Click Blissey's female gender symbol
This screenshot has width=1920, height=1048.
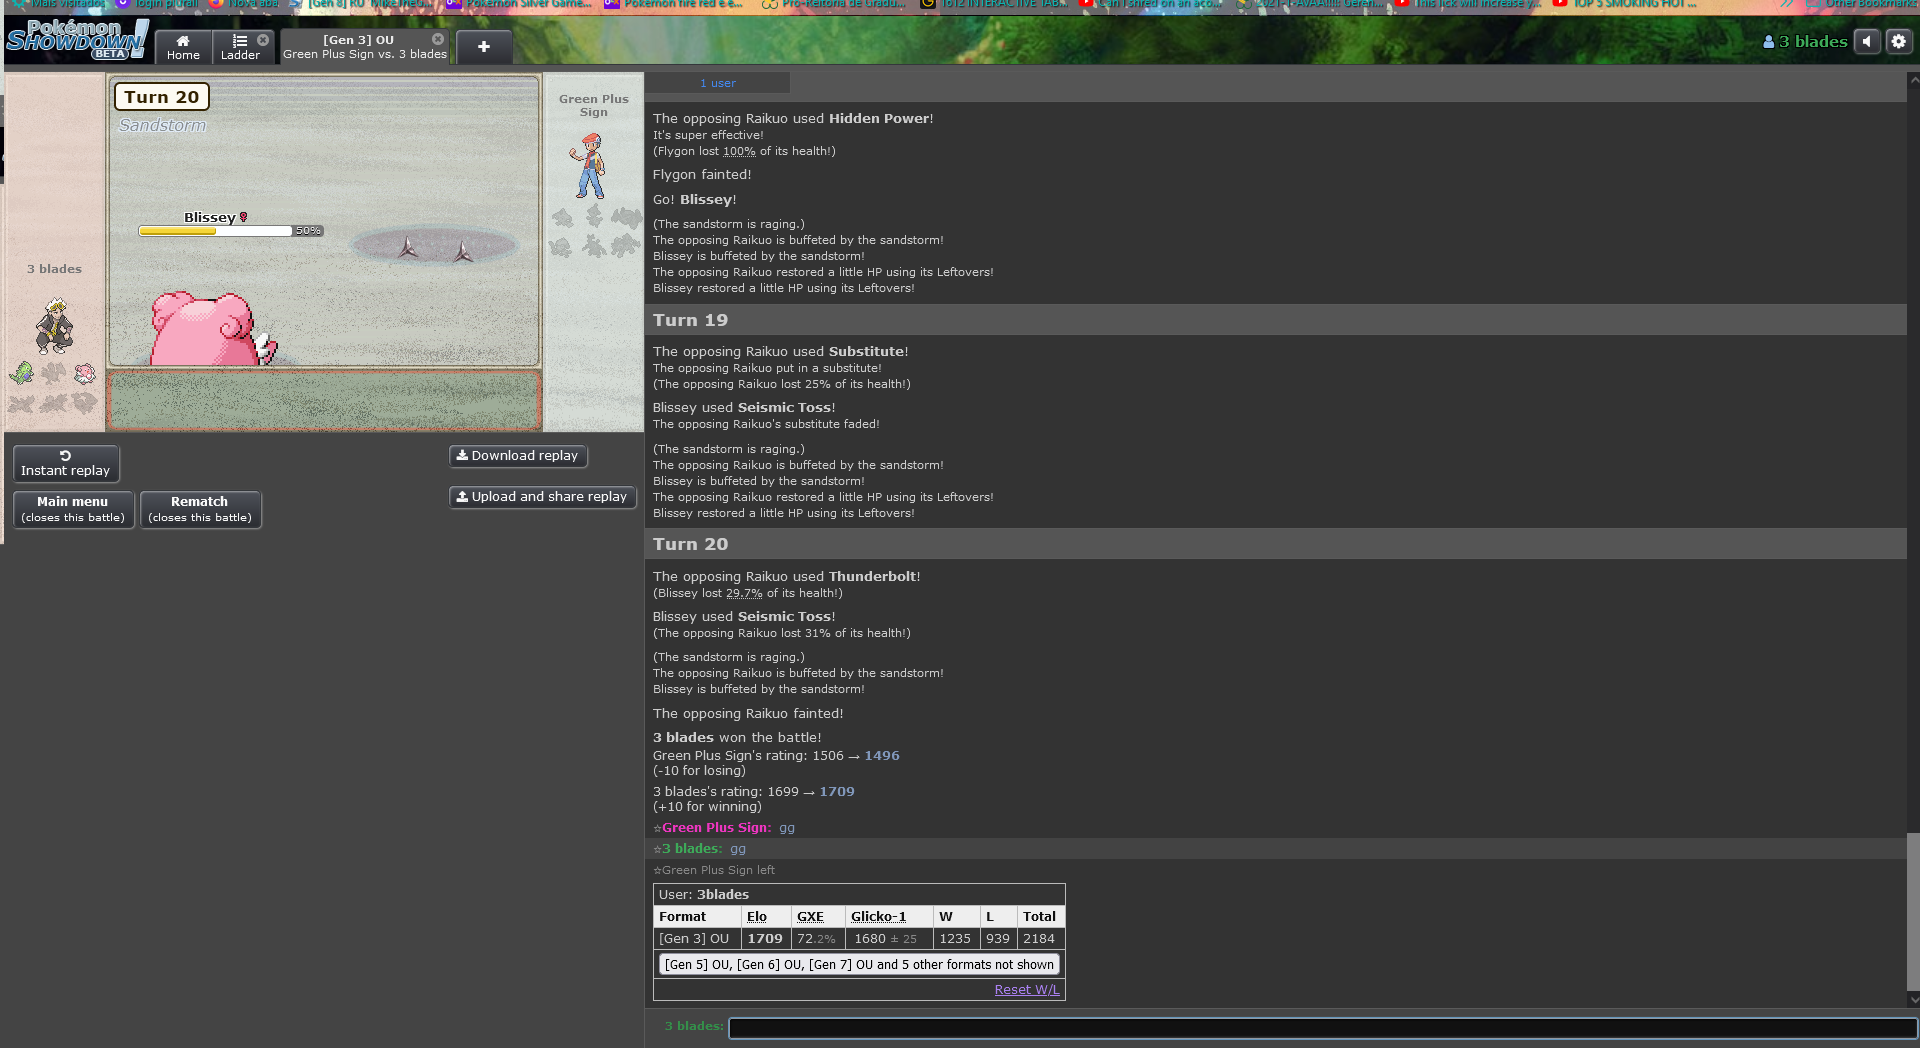click(243, 217)
